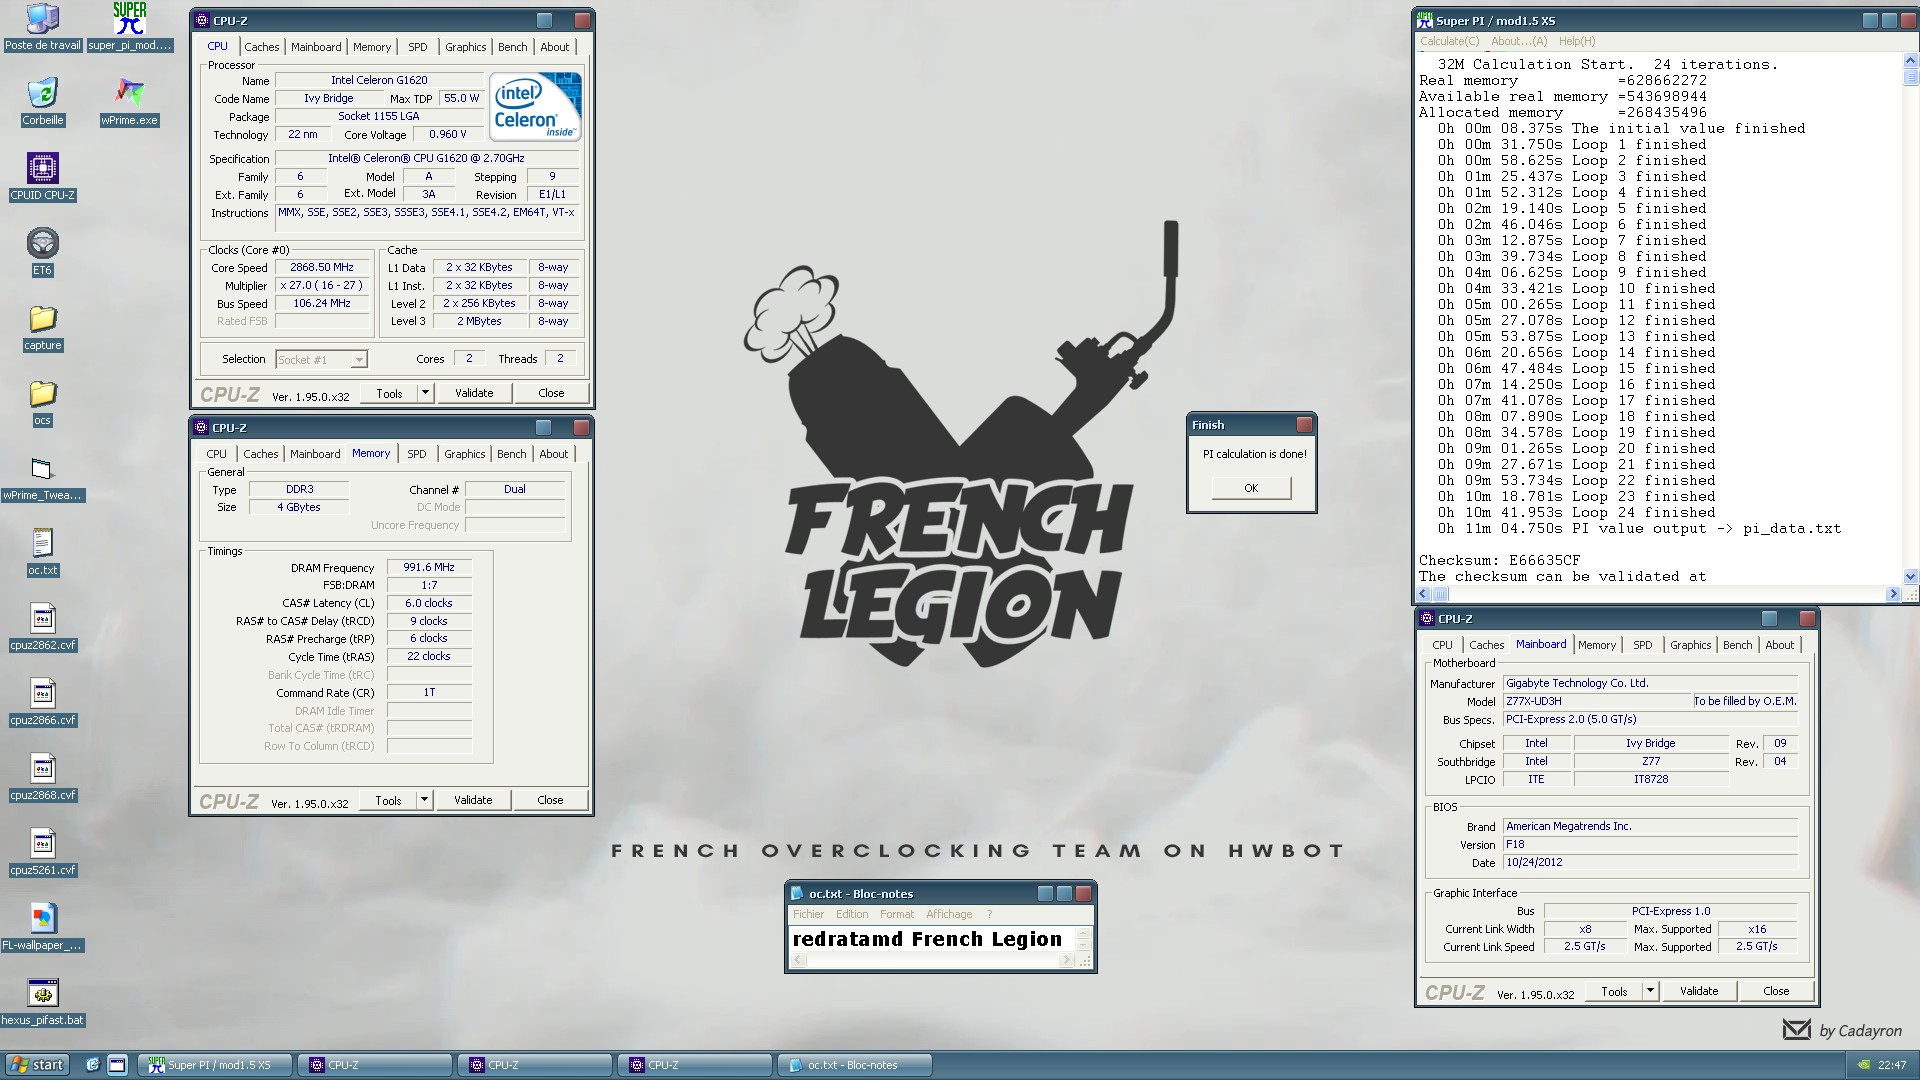Close the Finish dialog window
The image size is (1920, 1080).
[1304, 425]
